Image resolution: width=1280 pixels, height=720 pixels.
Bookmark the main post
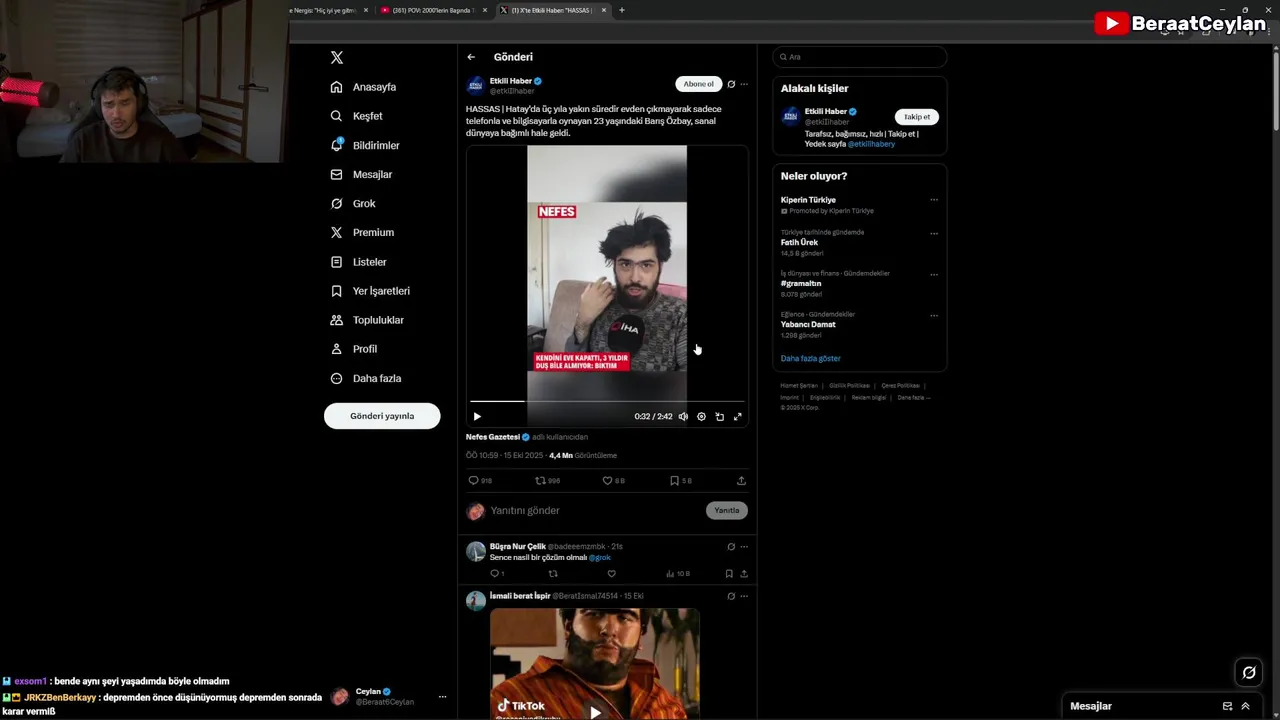click(x=674, y=481)
